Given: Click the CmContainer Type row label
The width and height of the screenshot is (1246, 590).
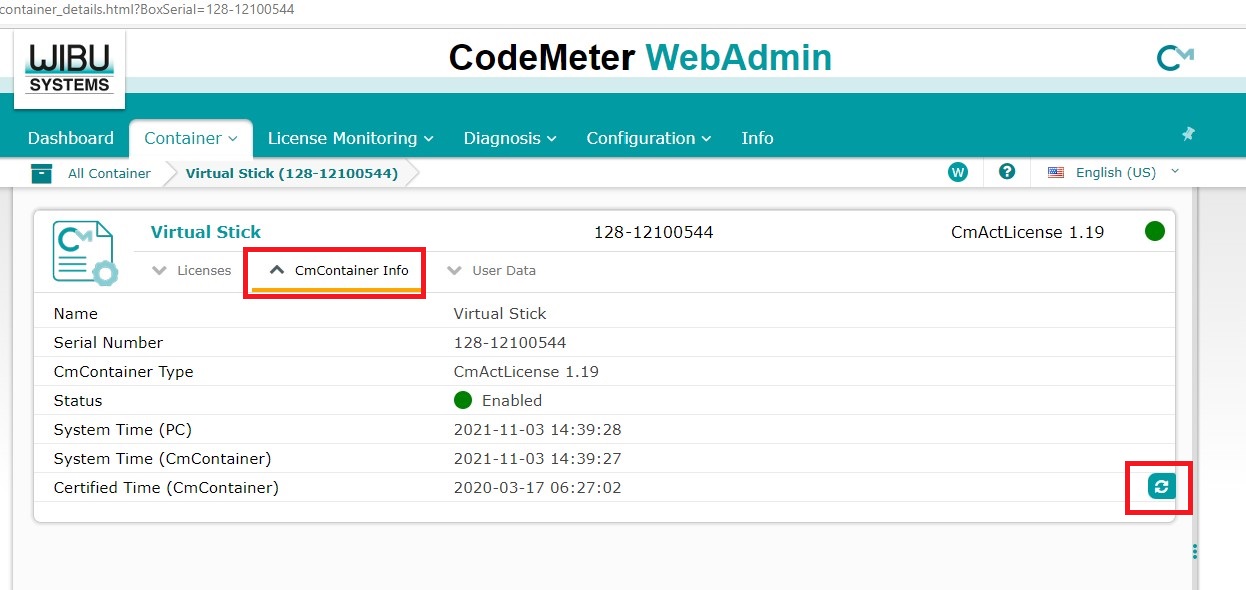Looking at the screenshot, I should click(123, 371).
